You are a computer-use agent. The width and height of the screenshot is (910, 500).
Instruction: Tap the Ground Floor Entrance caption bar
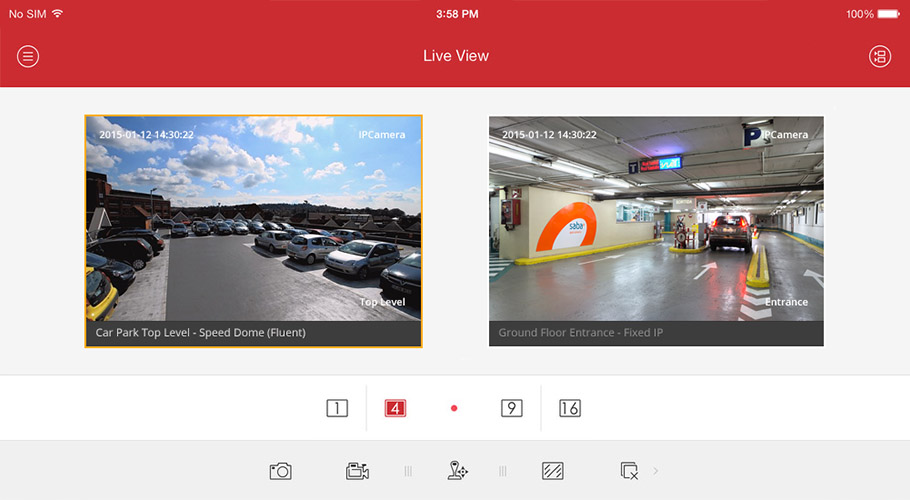(656, 333)
